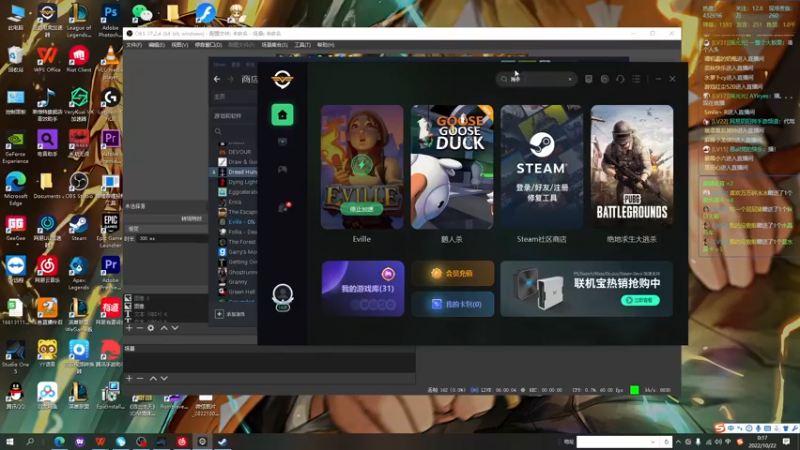
Task: Click the add game plus button in Steam
Action: click(219, 314)
